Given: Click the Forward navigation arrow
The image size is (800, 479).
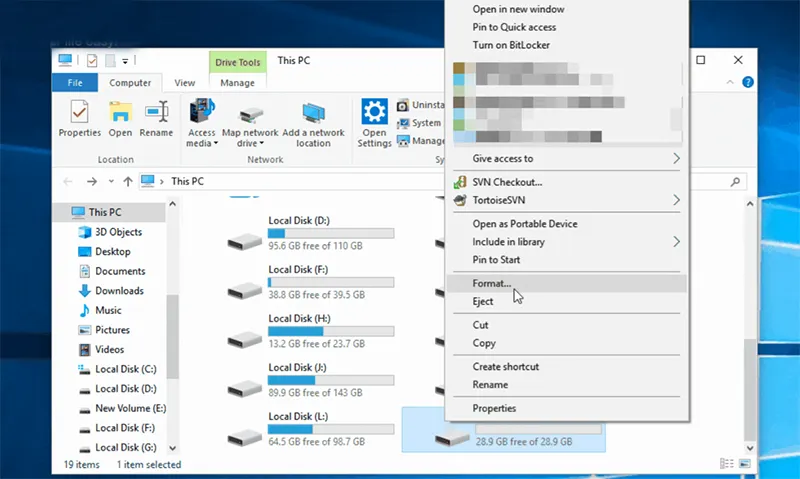Looking at the screenshot, I should 92,182.
